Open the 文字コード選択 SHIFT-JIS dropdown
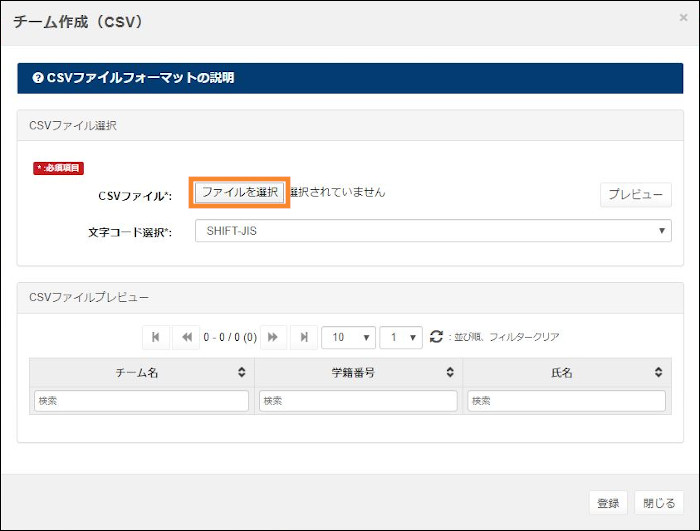Image resolution: width=700 pixels, height=531 pixels. (x=432, y=231)
